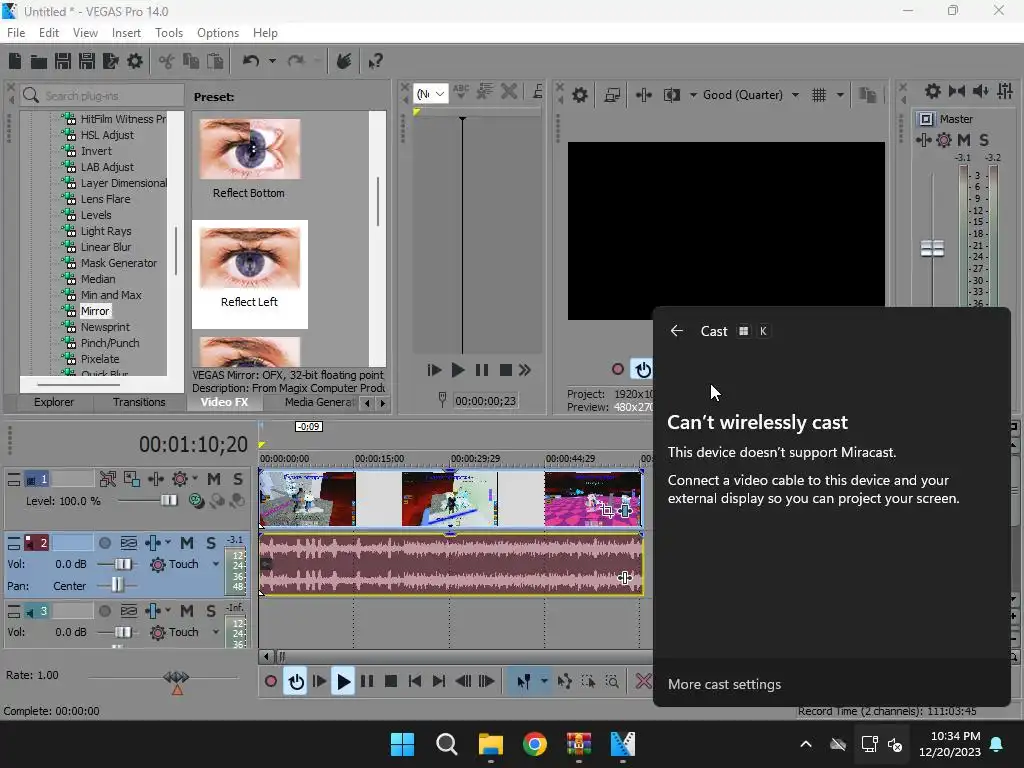Switch to VEGAS Pro taskbar icon
Image resolution: width=1024 pixels, height=768 pixels.
[x=622, y=744]
